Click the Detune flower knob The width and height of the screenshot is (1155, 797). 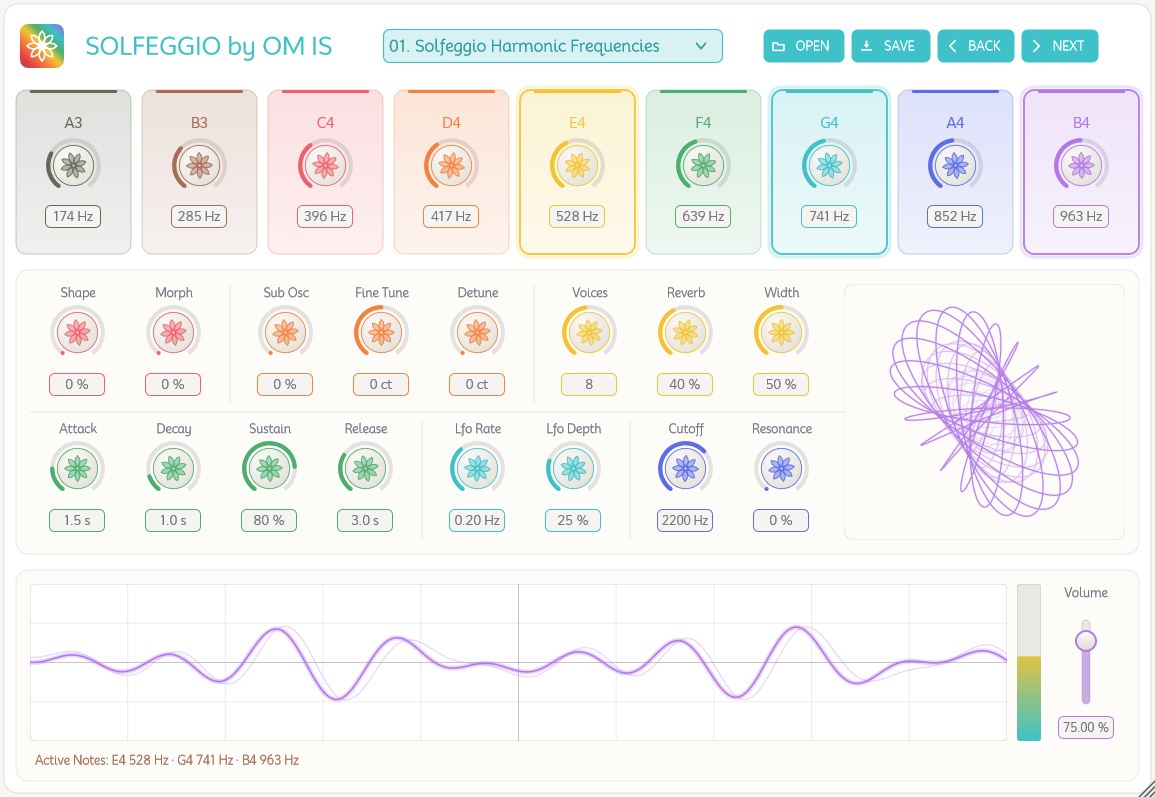[x=477, y=333]
